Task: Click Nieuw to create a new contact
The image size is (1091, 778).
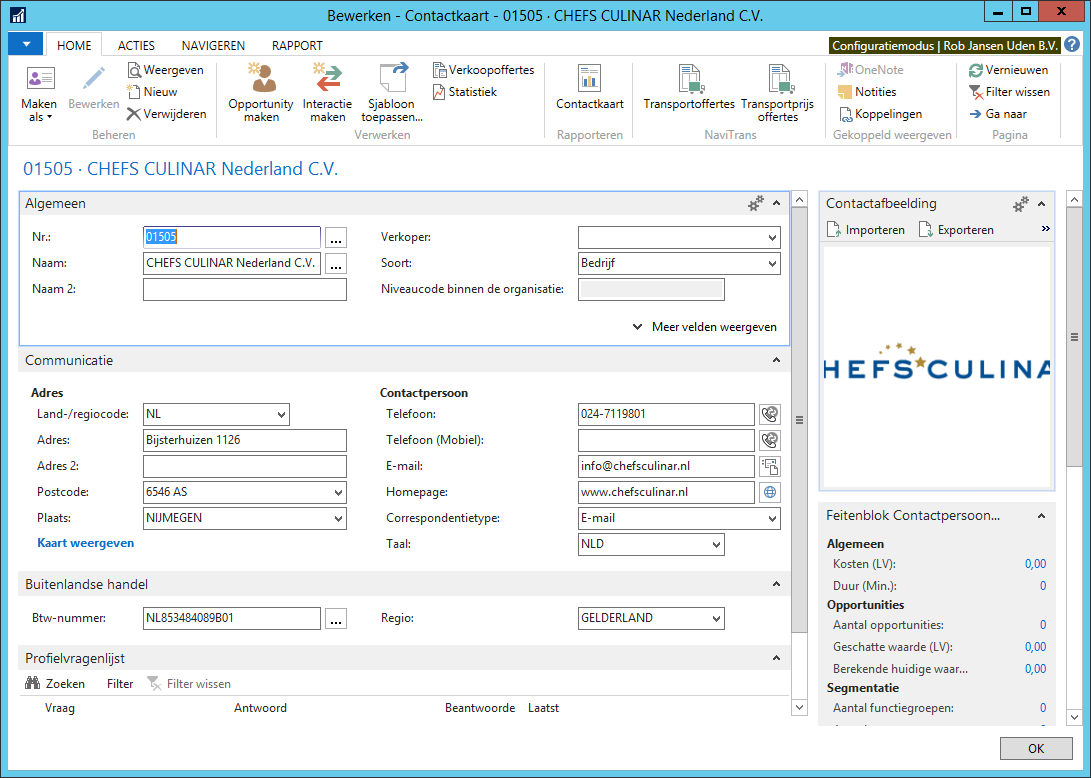Action: pyautogui.click(x=152, y=92)
